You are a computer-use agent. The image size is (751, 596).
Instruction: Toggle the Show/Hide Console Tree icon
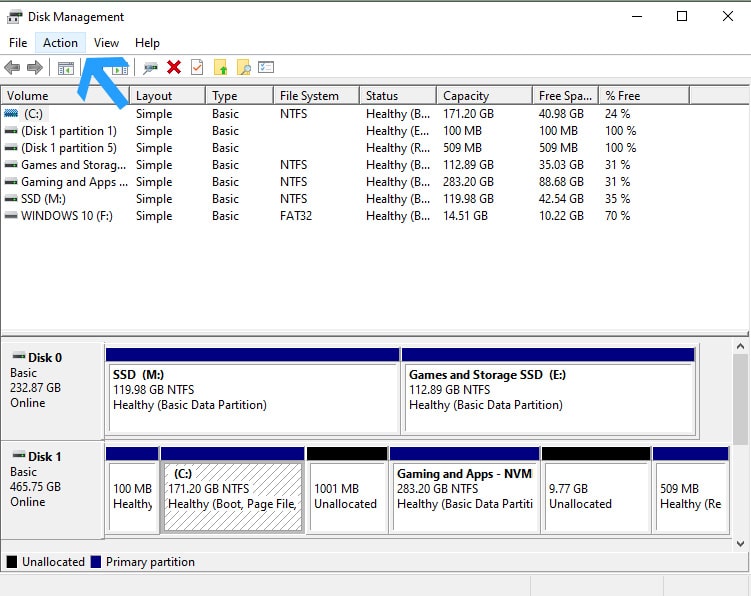66,68
